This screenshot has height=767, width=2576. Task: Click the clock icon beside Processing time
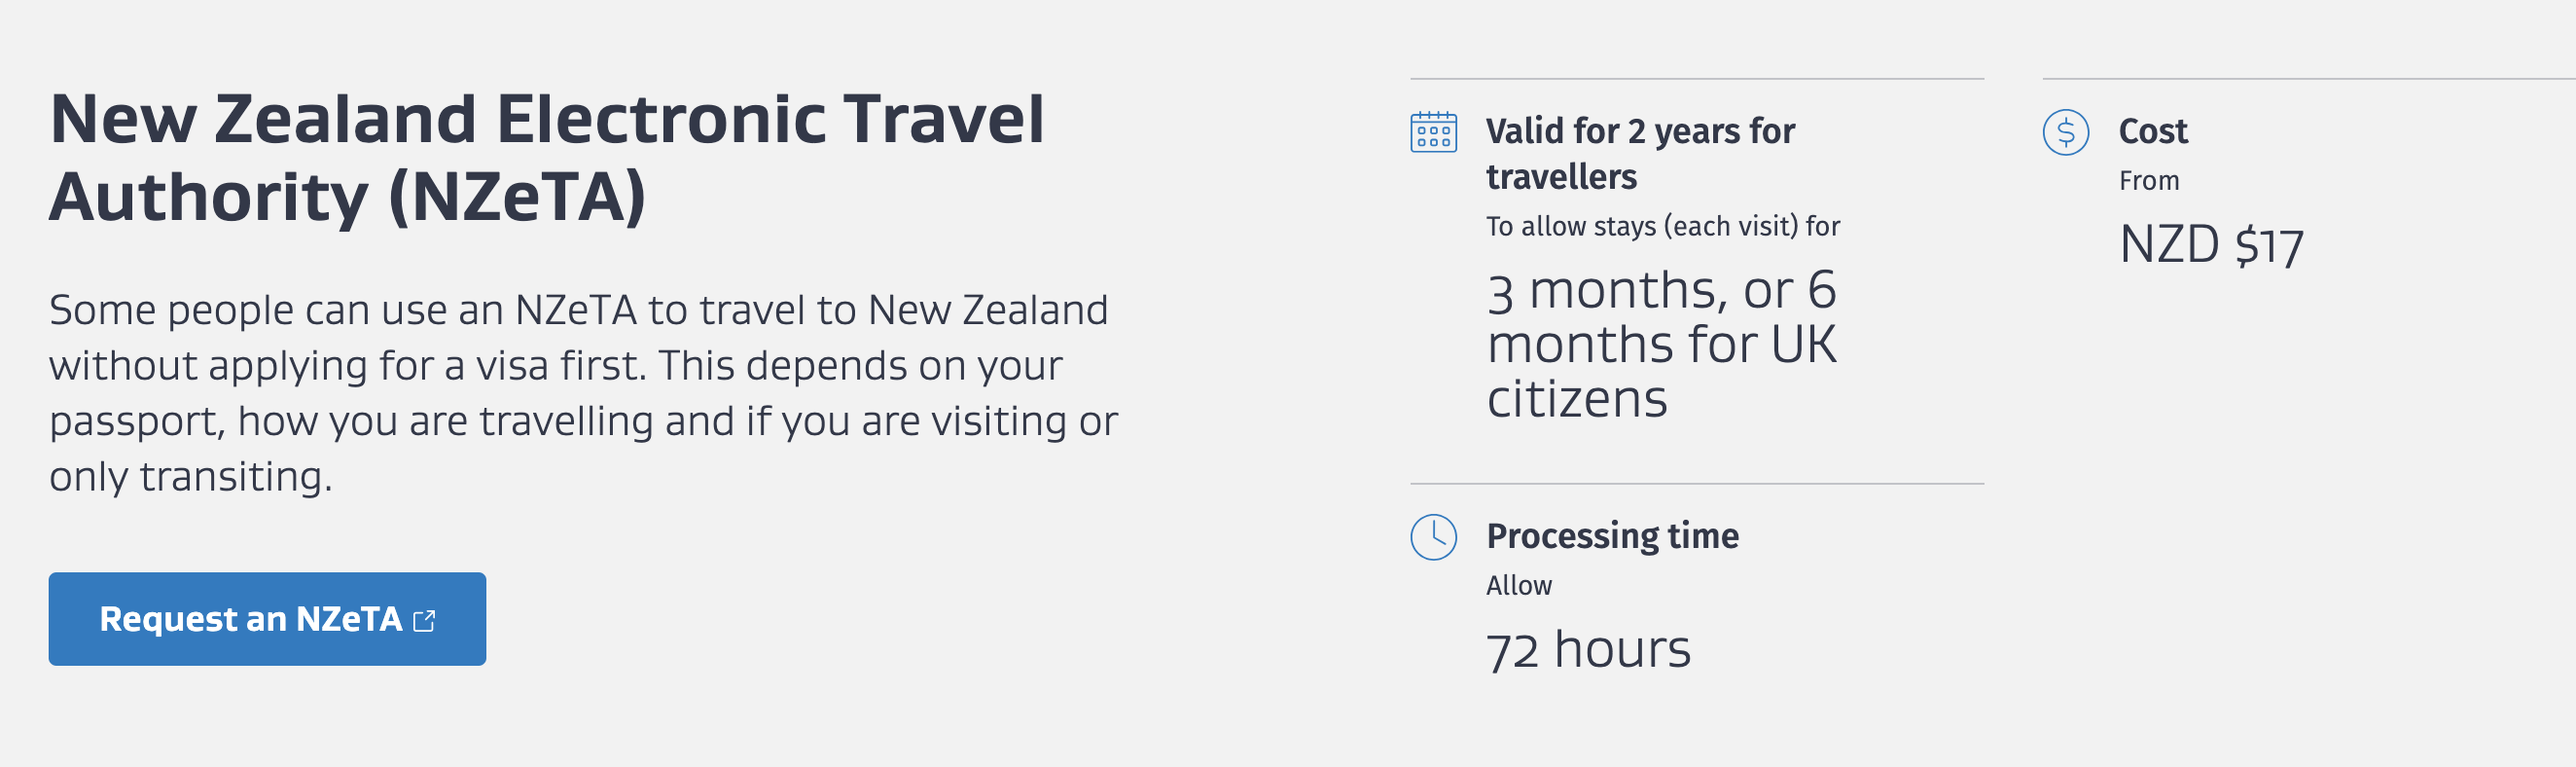tap(1433, 537)
